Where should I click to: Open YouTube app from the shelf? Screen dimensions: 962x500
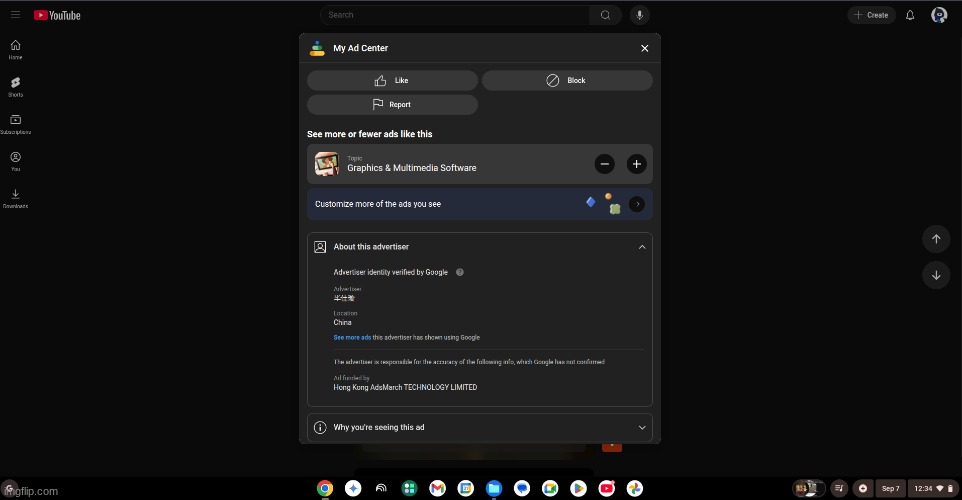[607, 488]
